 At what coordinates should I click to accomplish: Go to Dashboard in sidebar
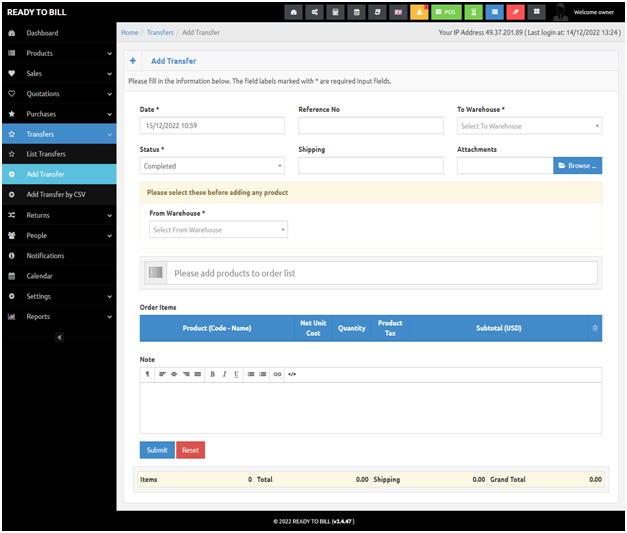[59, 33]
